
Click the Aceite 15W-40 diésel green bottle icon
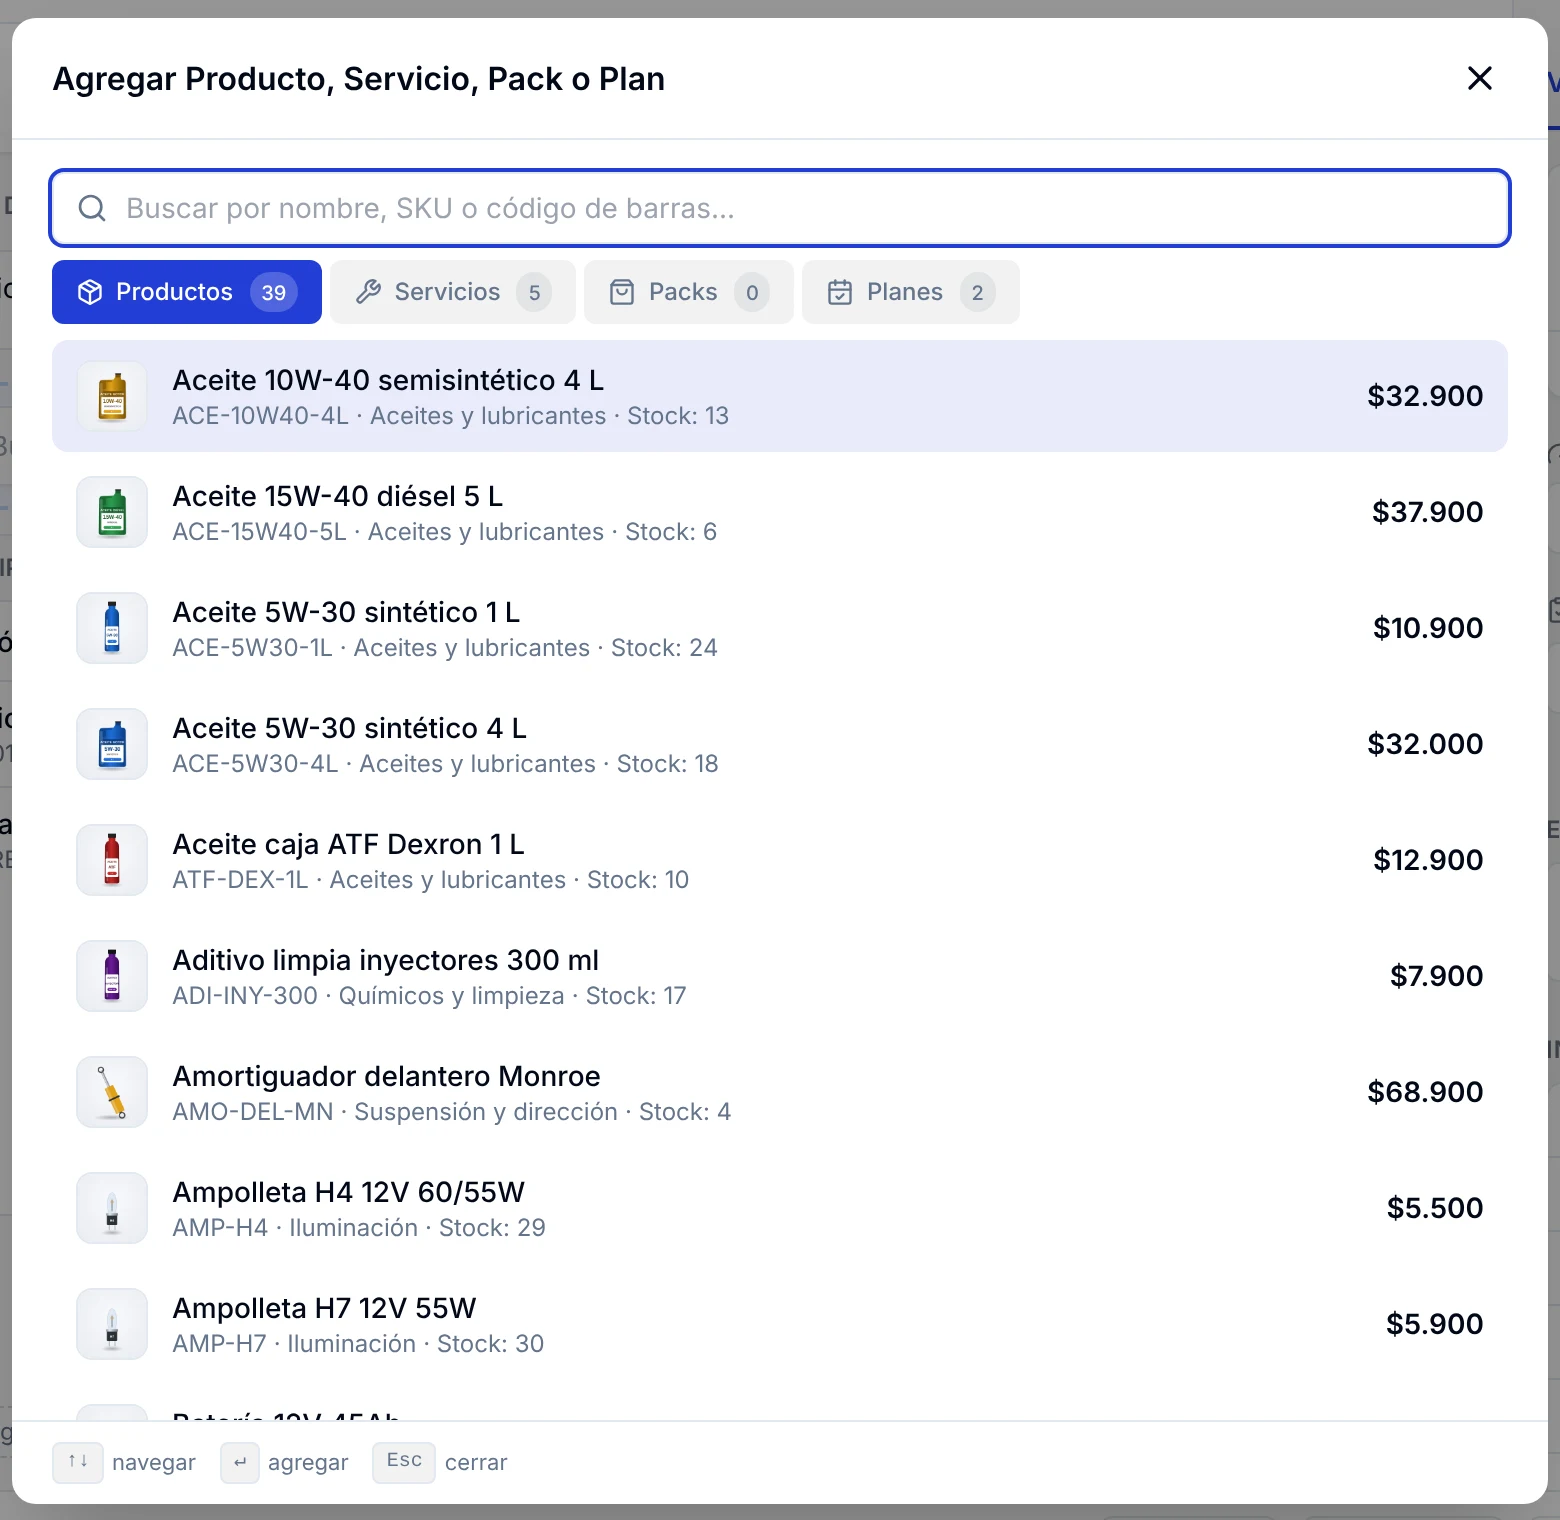pos(112,512)
